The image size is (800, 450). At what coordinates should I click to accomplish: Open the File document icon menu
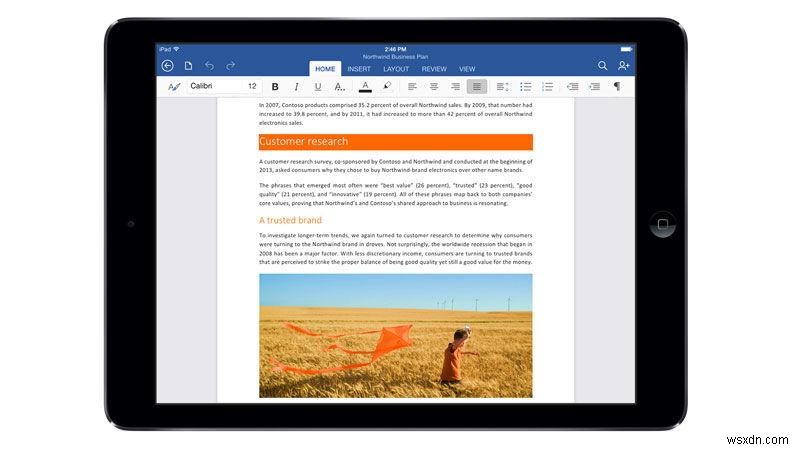(188, 66)
